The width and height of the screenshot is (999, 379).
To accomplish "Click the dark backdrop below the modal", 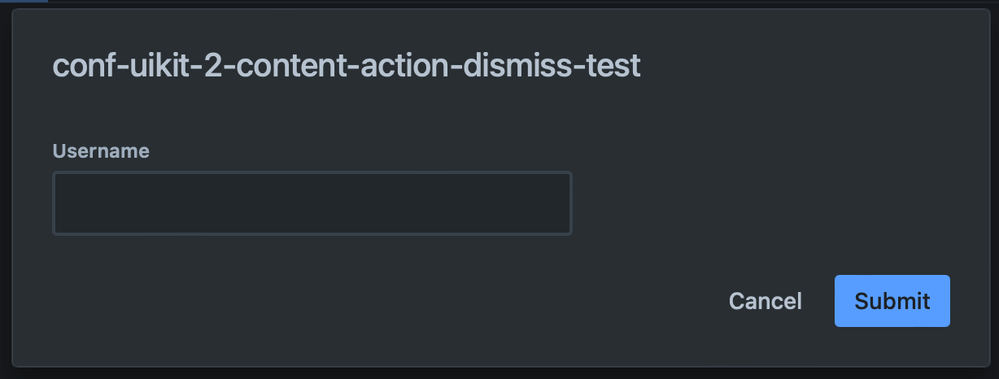I will (500, 373).
